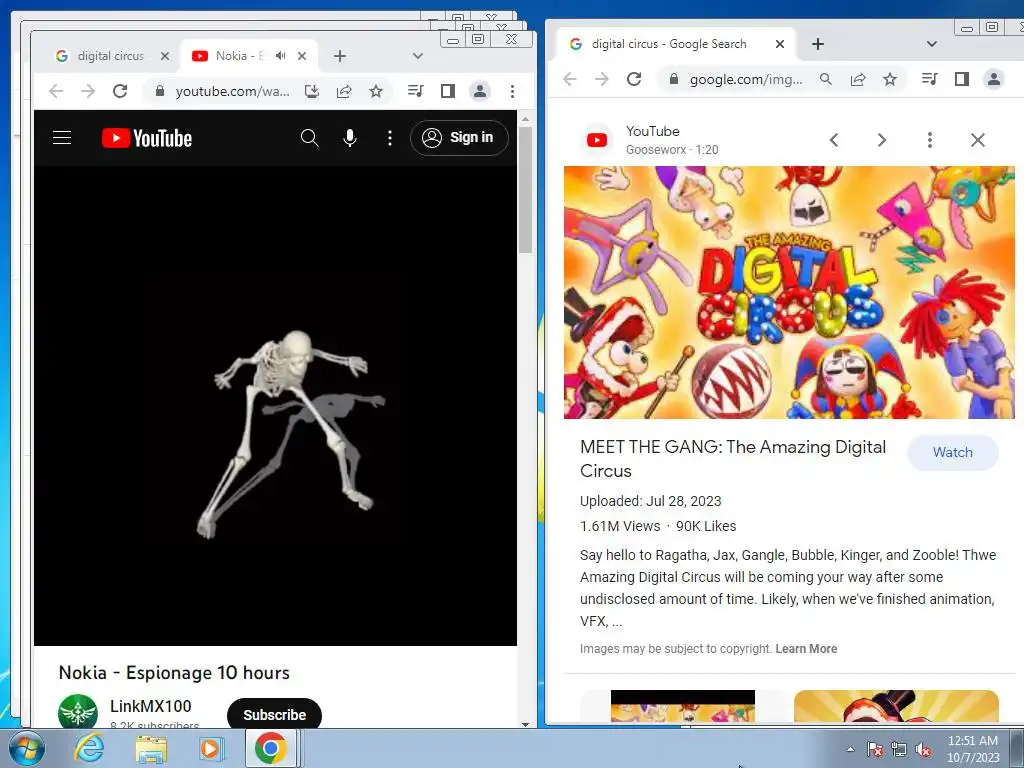Click the LinkMX100 channel avatar

tap(78, 711)
